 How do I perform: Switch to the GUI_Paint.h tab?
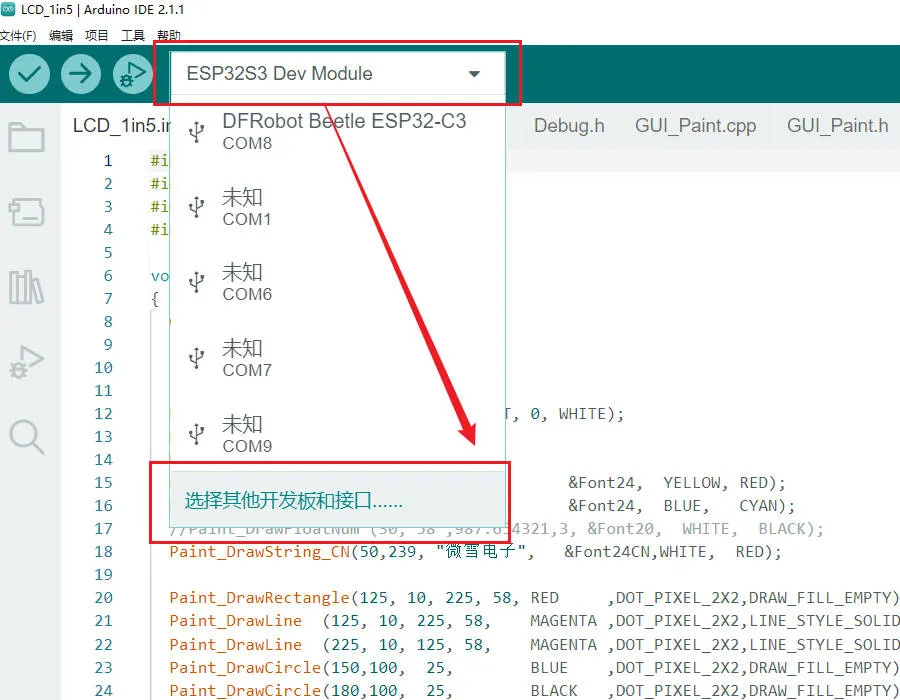[x=837, y=126]
